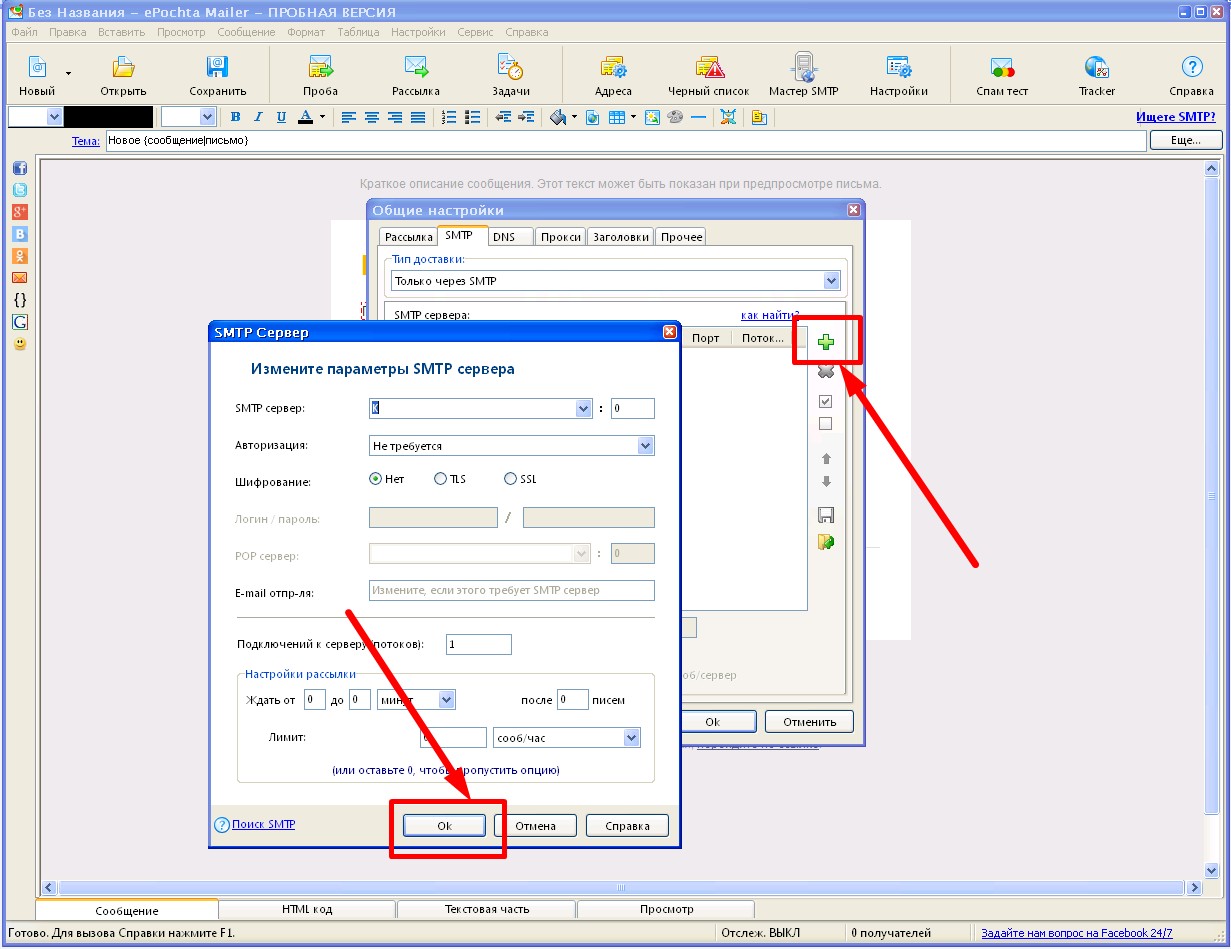This screenshot has width=1231, height=949.
Task: Switch to the Заголовки settings tab
Action: click(x=621, y=237)
